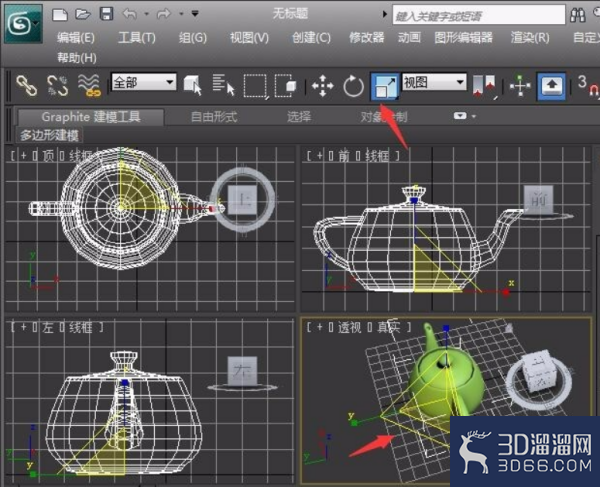Choose rectangular selection region tool
This screenshot has width=600, height=487.
[255, 86]
